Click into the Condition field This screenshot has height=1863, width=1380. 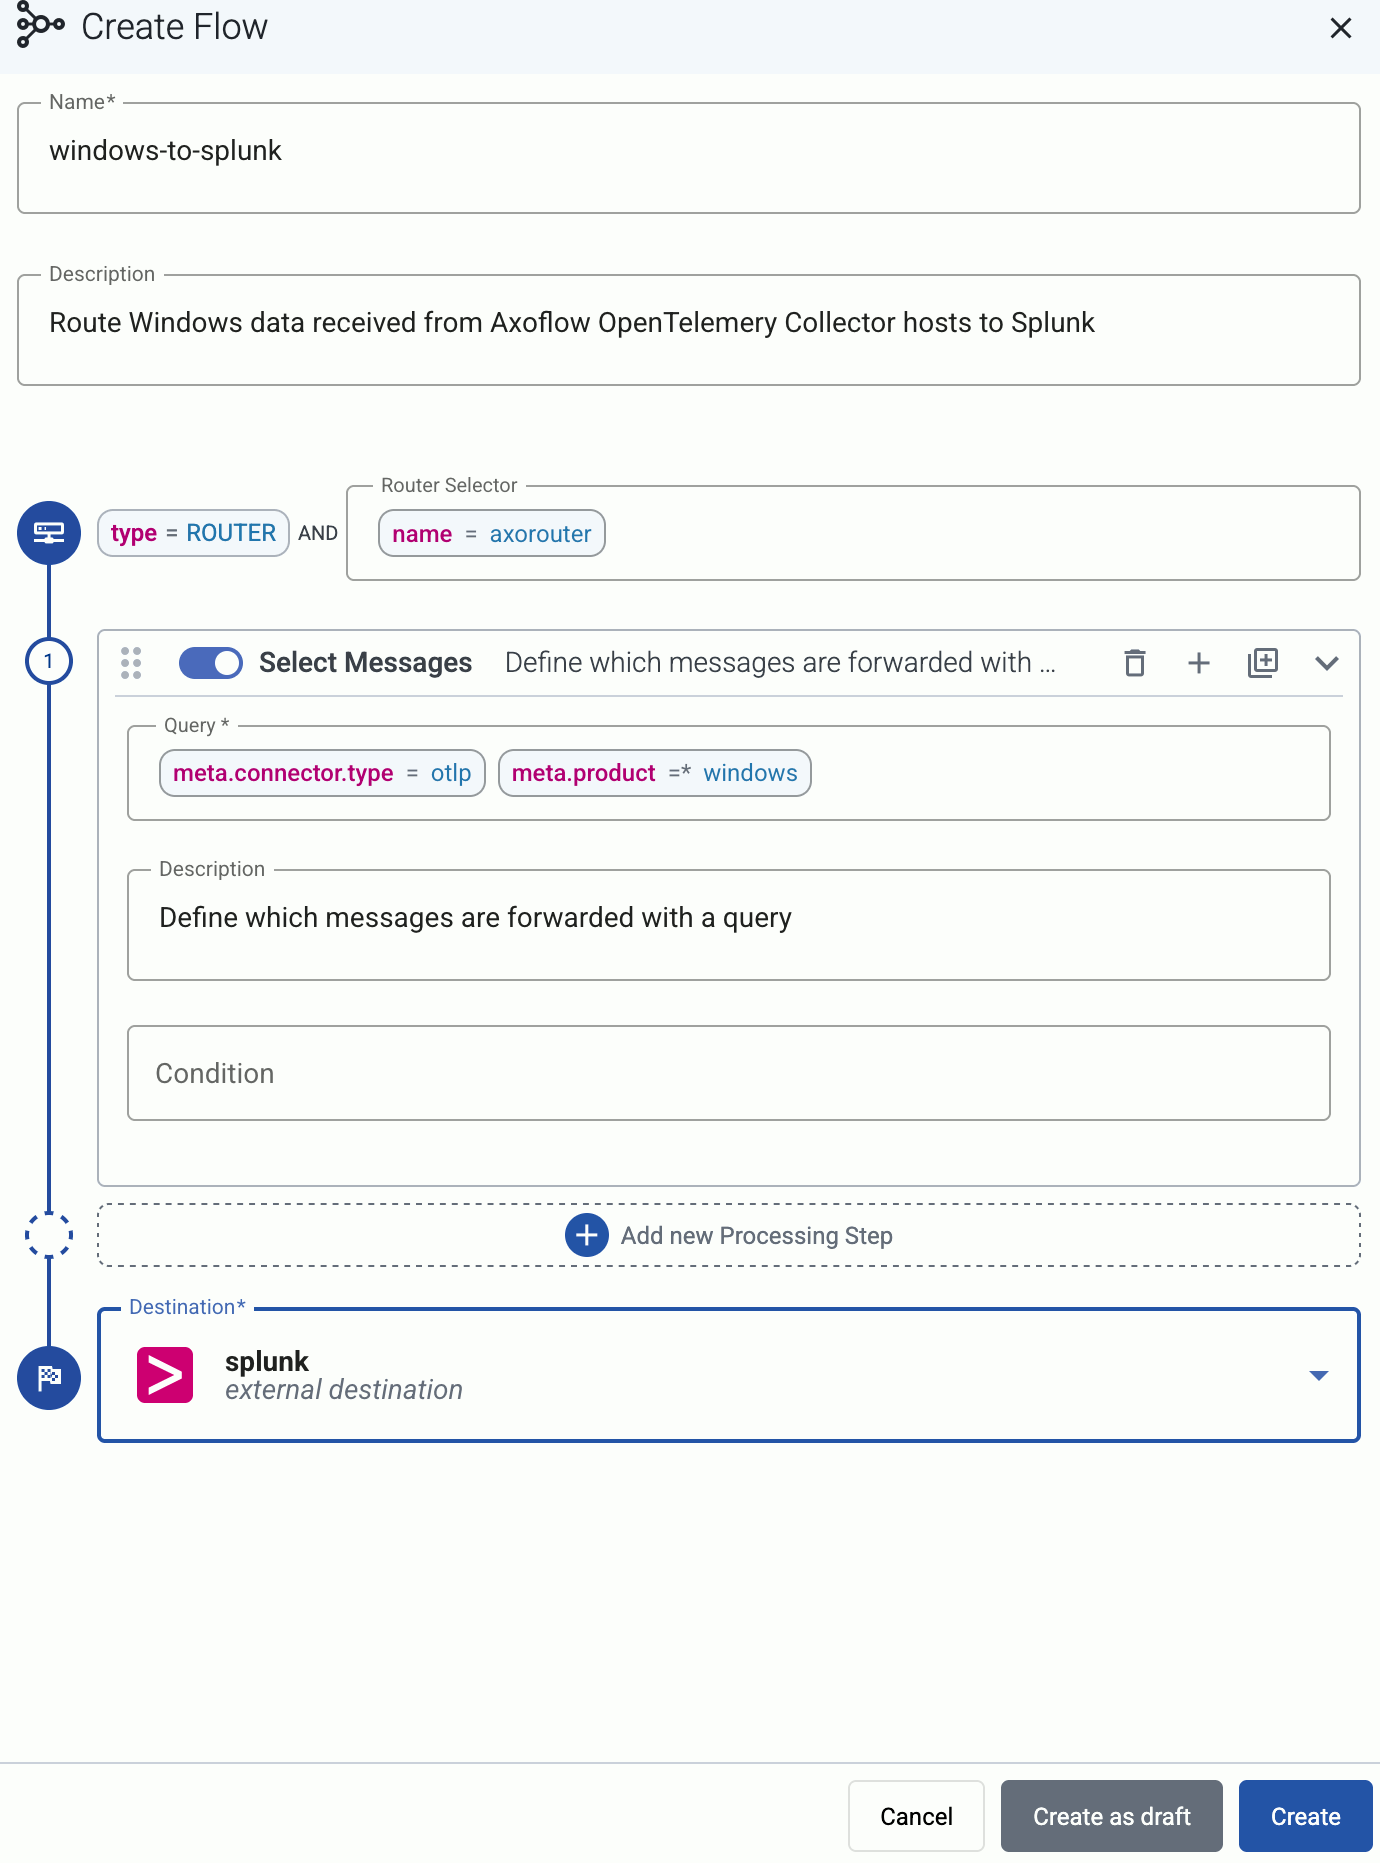tap(729, 1073)
